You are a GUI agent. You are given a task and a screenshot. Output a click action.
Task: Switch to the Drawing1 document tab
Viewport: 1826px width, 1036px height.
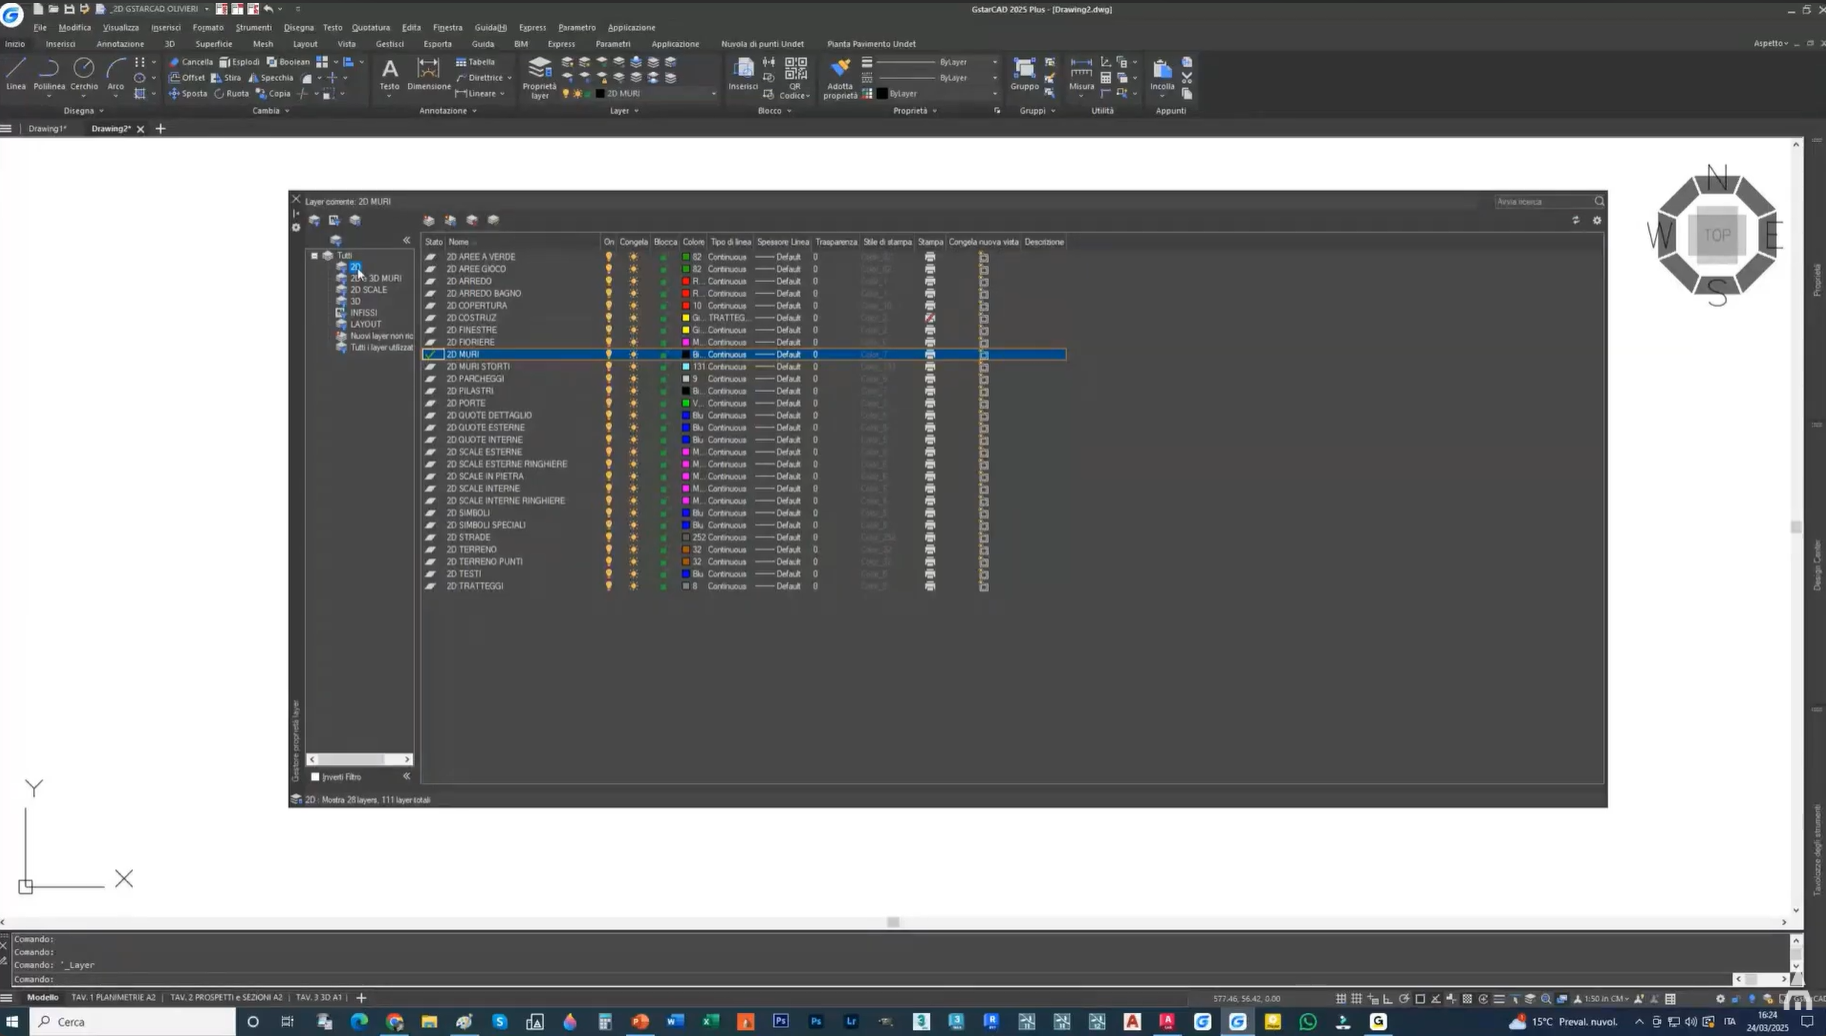pyautogui.click(x=46, y=129)
